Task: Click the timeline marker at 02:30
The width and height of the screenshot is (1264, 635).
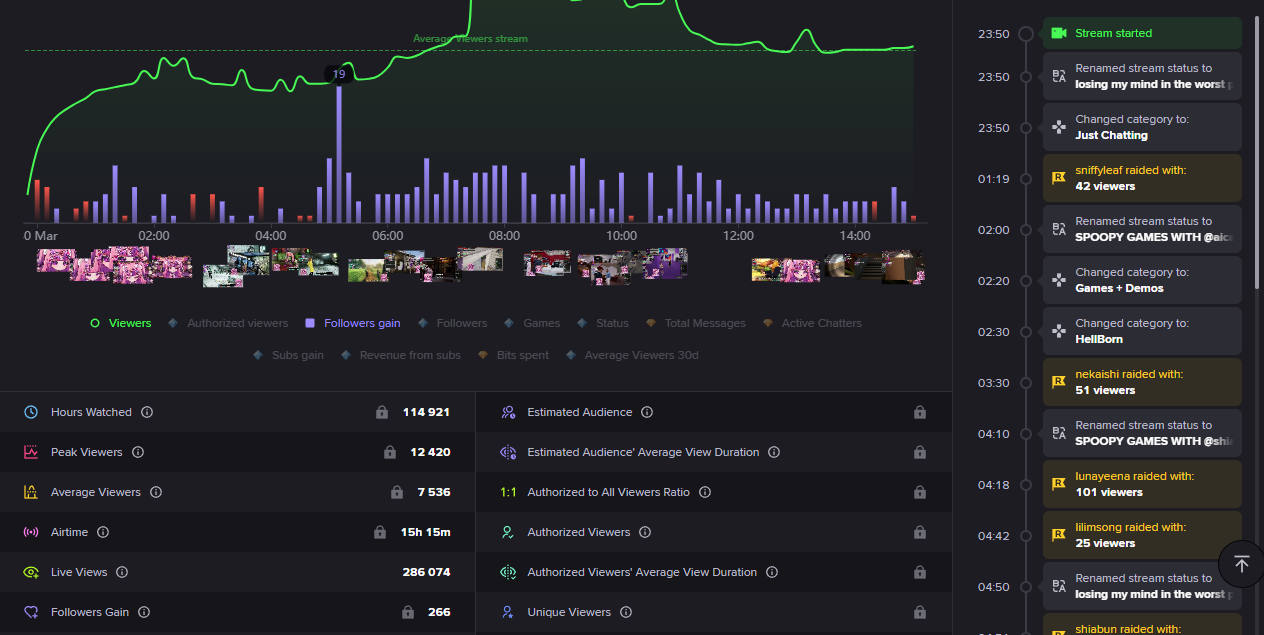Action: pyautogui.click(x=1025, y=332)
